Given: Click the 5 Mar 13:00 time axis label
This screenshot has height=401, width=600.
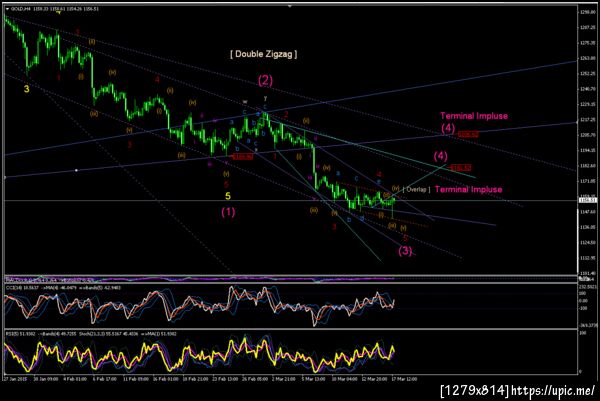Looking at the screenshot, I should [x=313, y=379].
